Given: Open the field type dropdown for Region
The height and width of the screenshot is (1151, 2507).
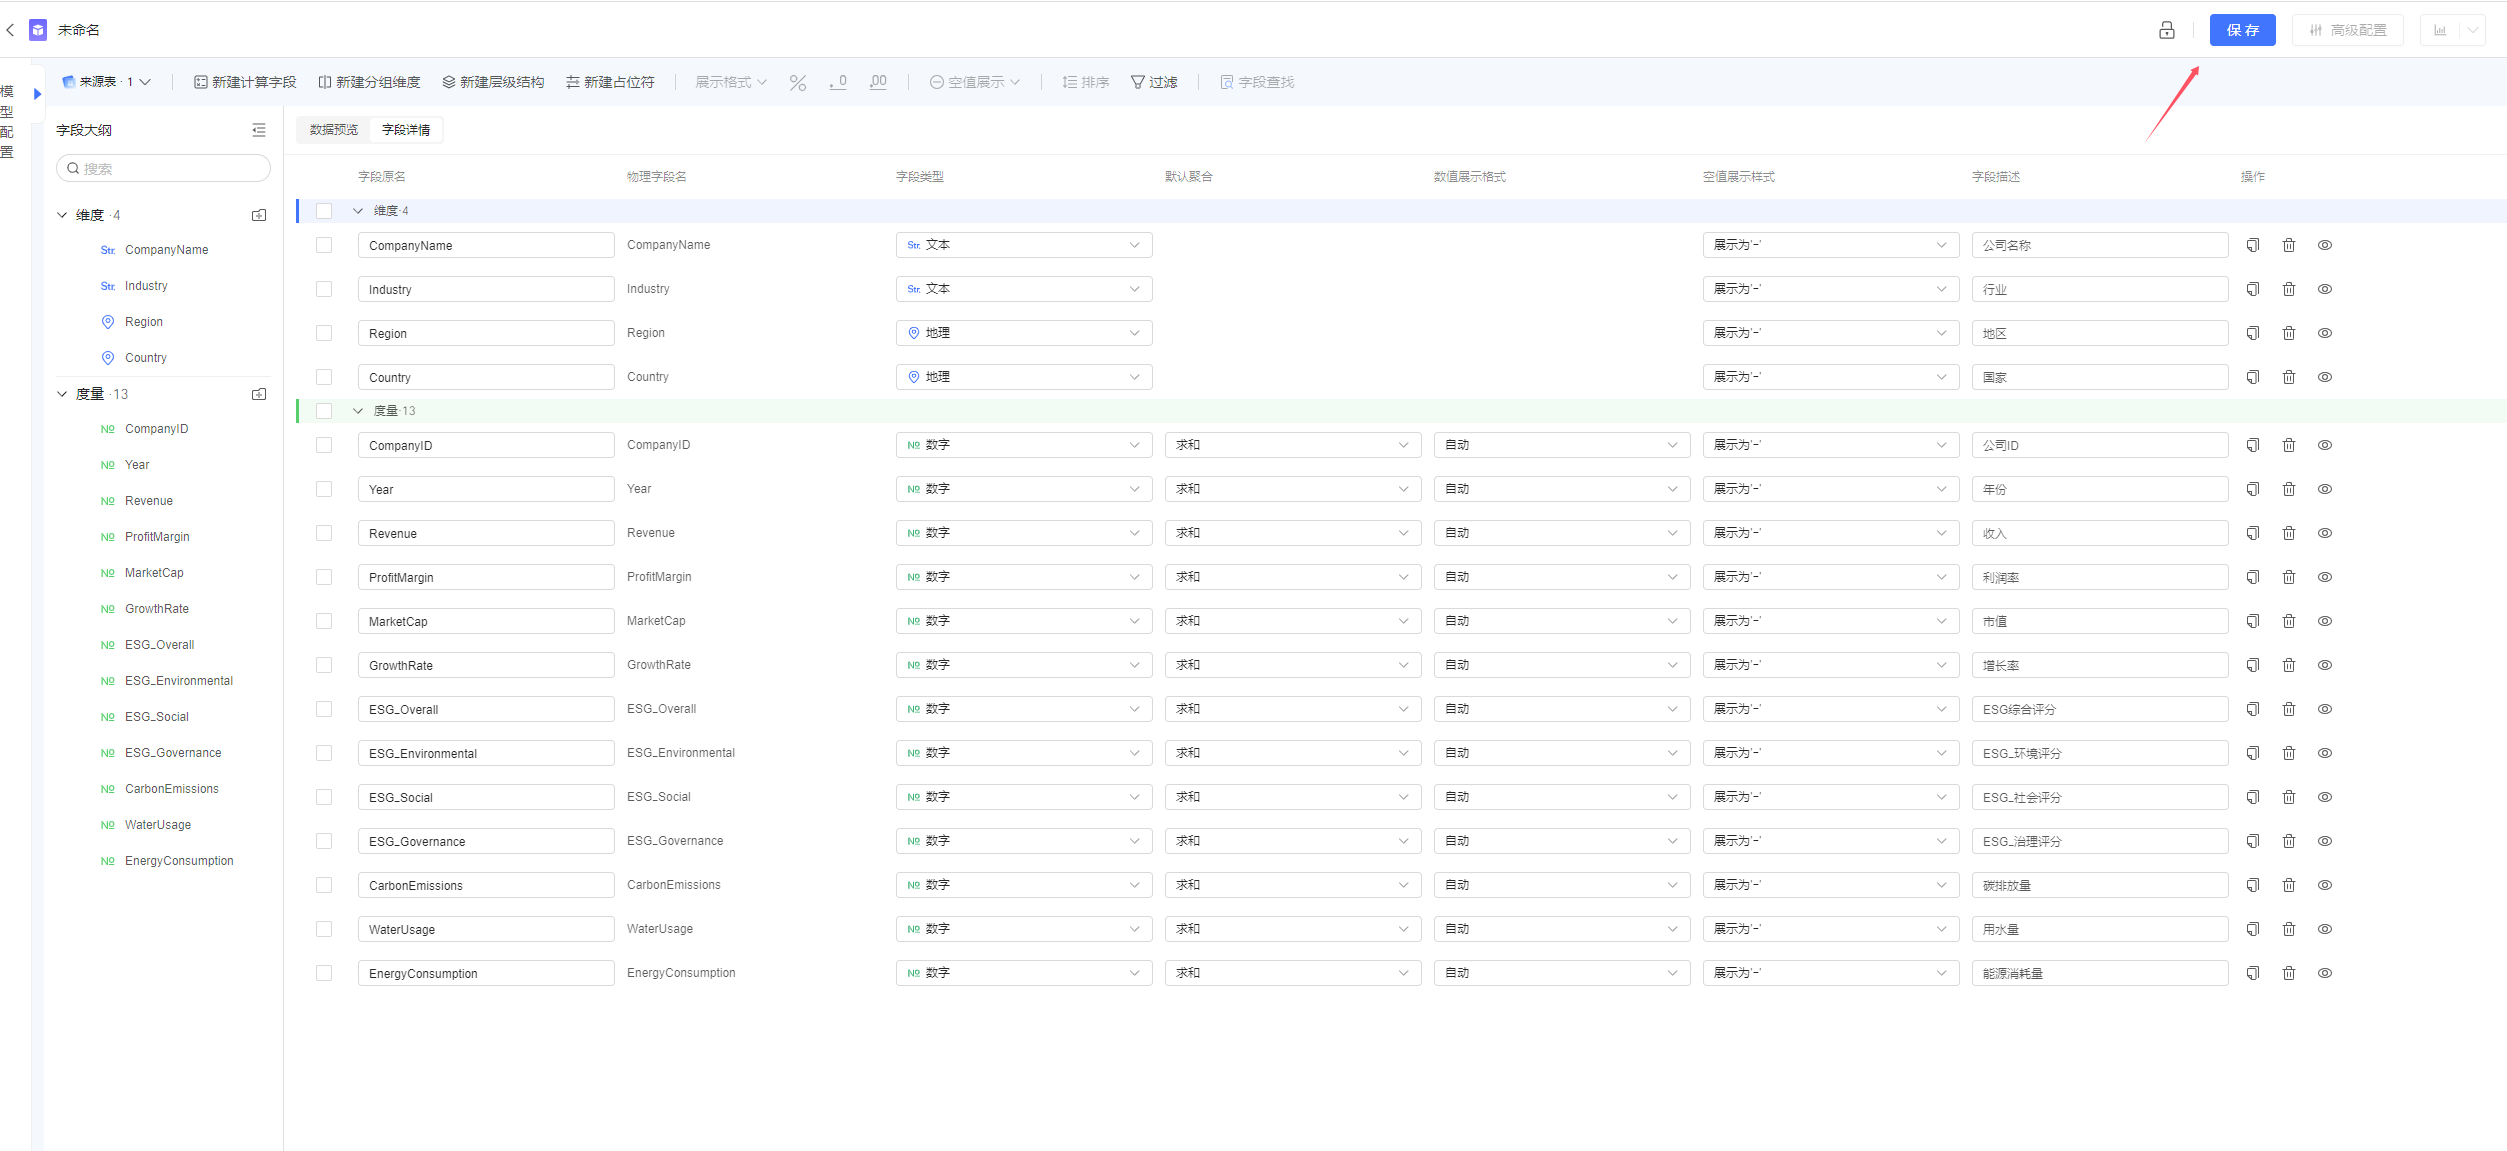Looking at the screenshot, I should click(1024, 333).
